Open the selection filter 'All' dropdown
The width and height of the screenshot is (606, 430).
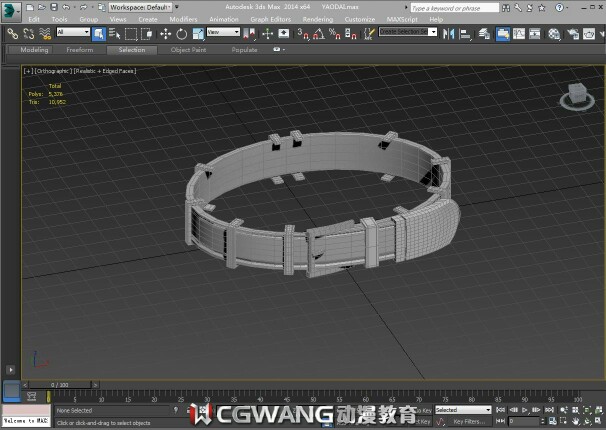[73, 32]
